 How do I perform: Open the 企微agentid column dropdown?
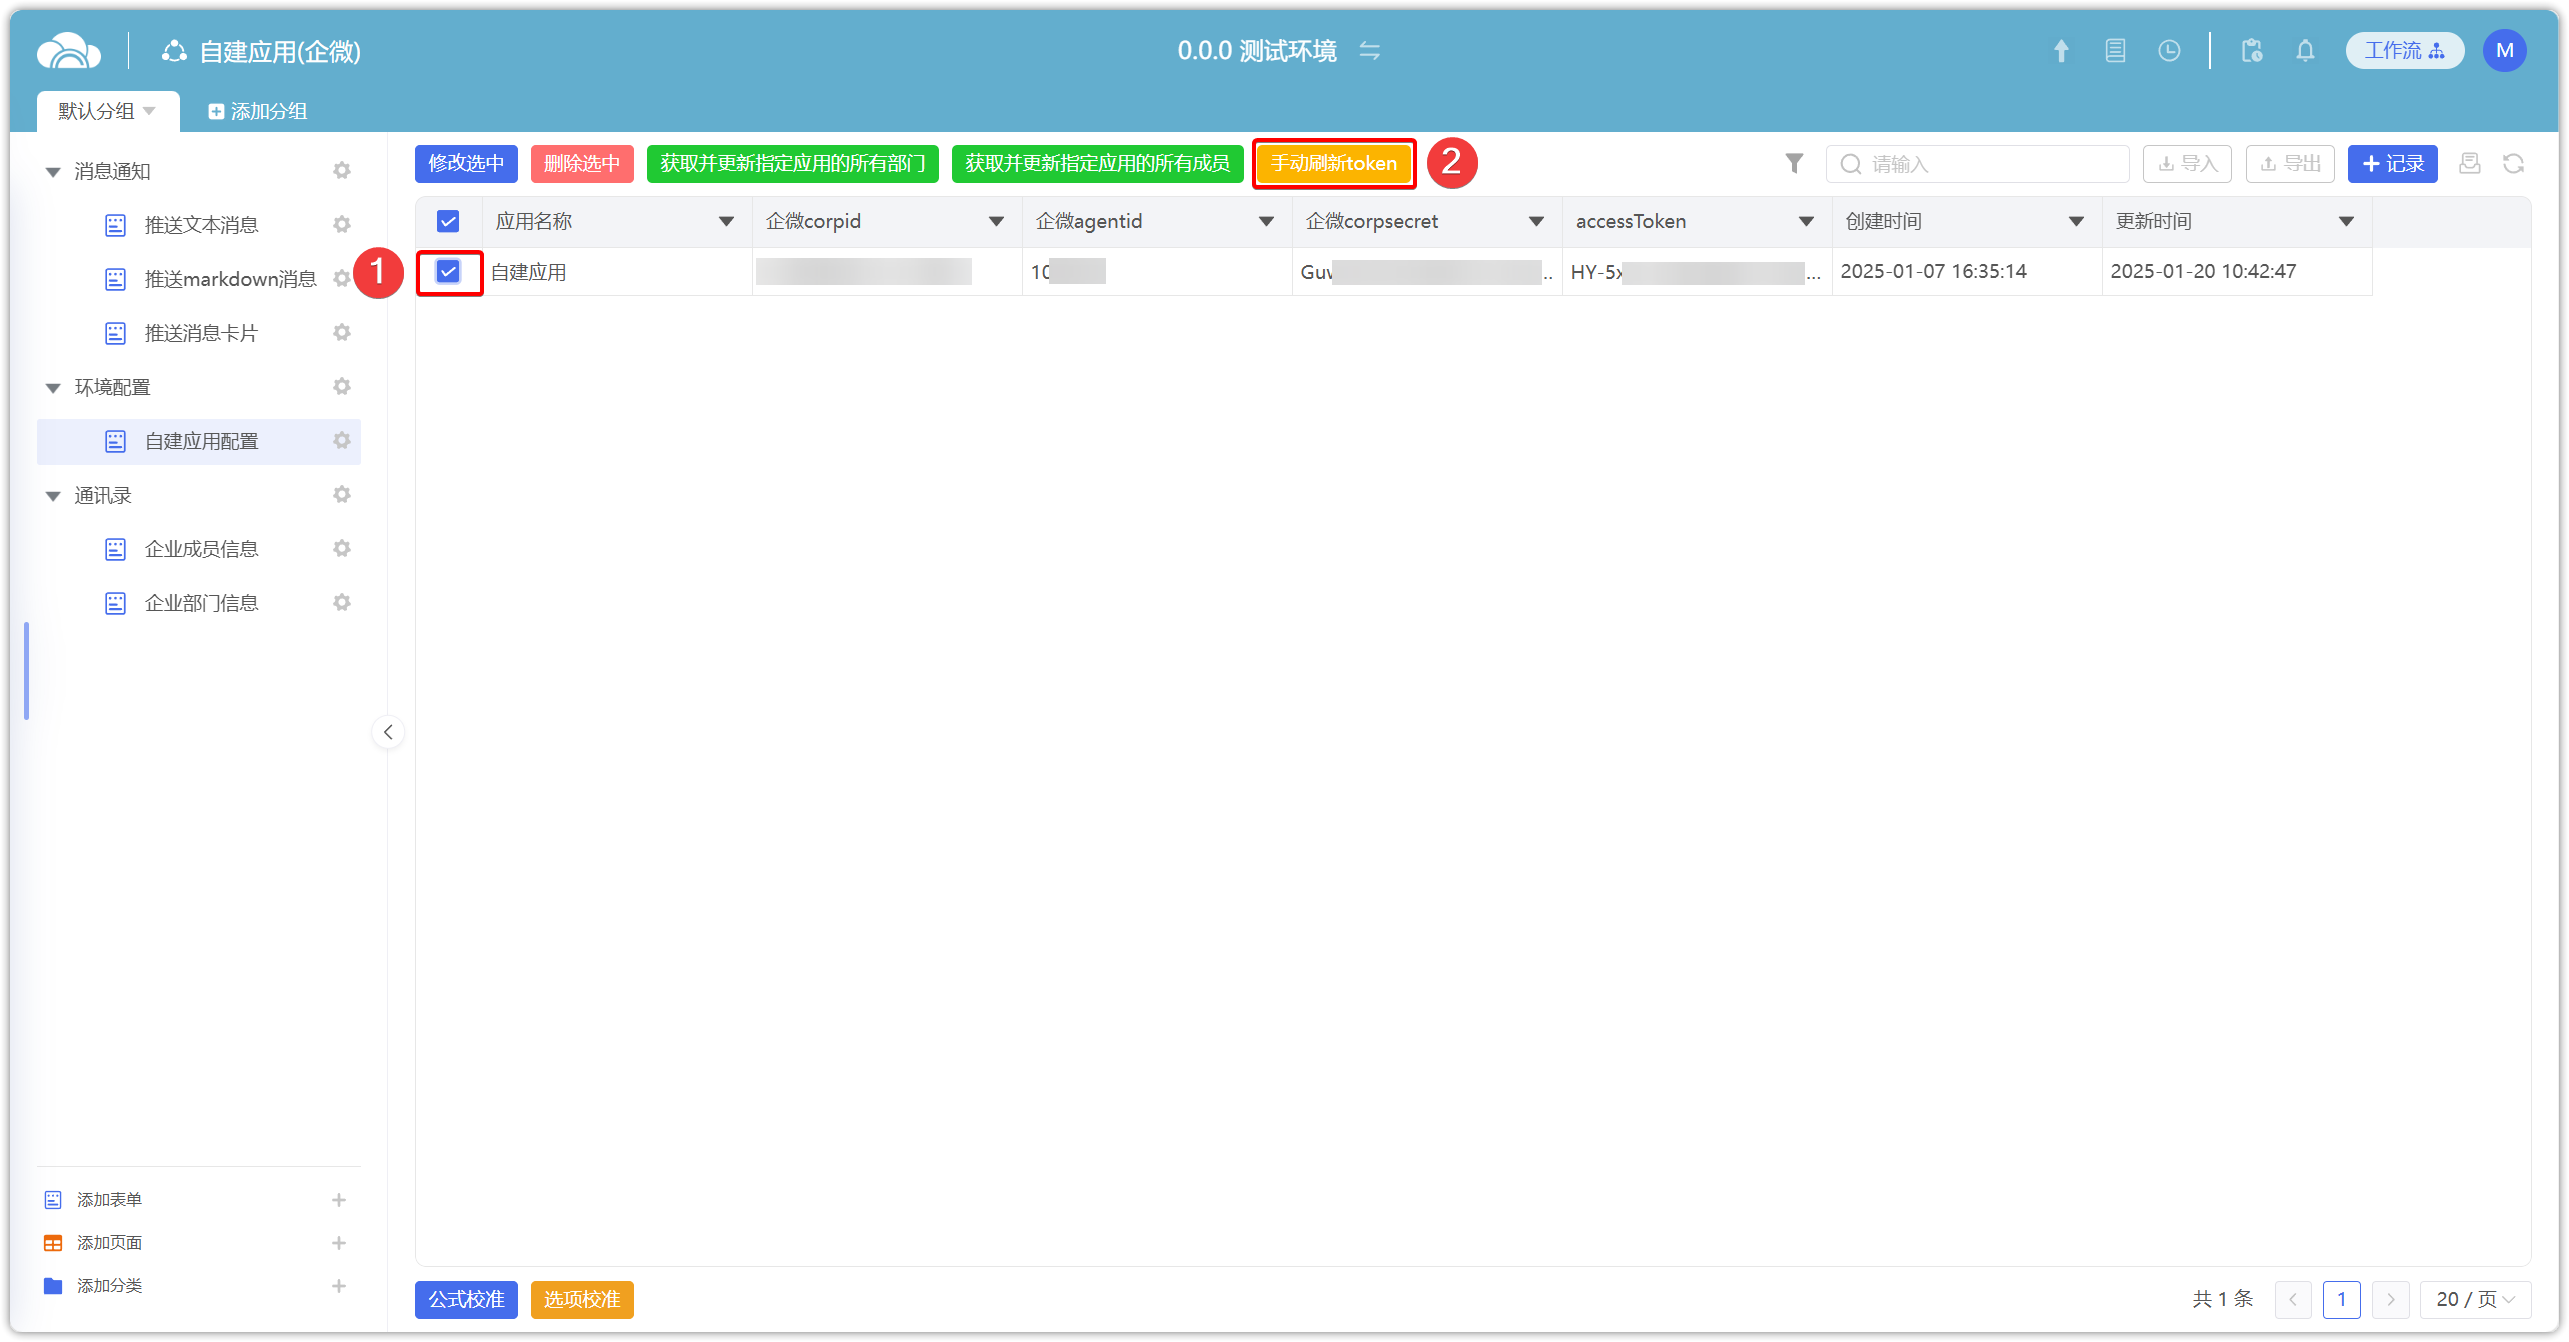pos(1267,221)
